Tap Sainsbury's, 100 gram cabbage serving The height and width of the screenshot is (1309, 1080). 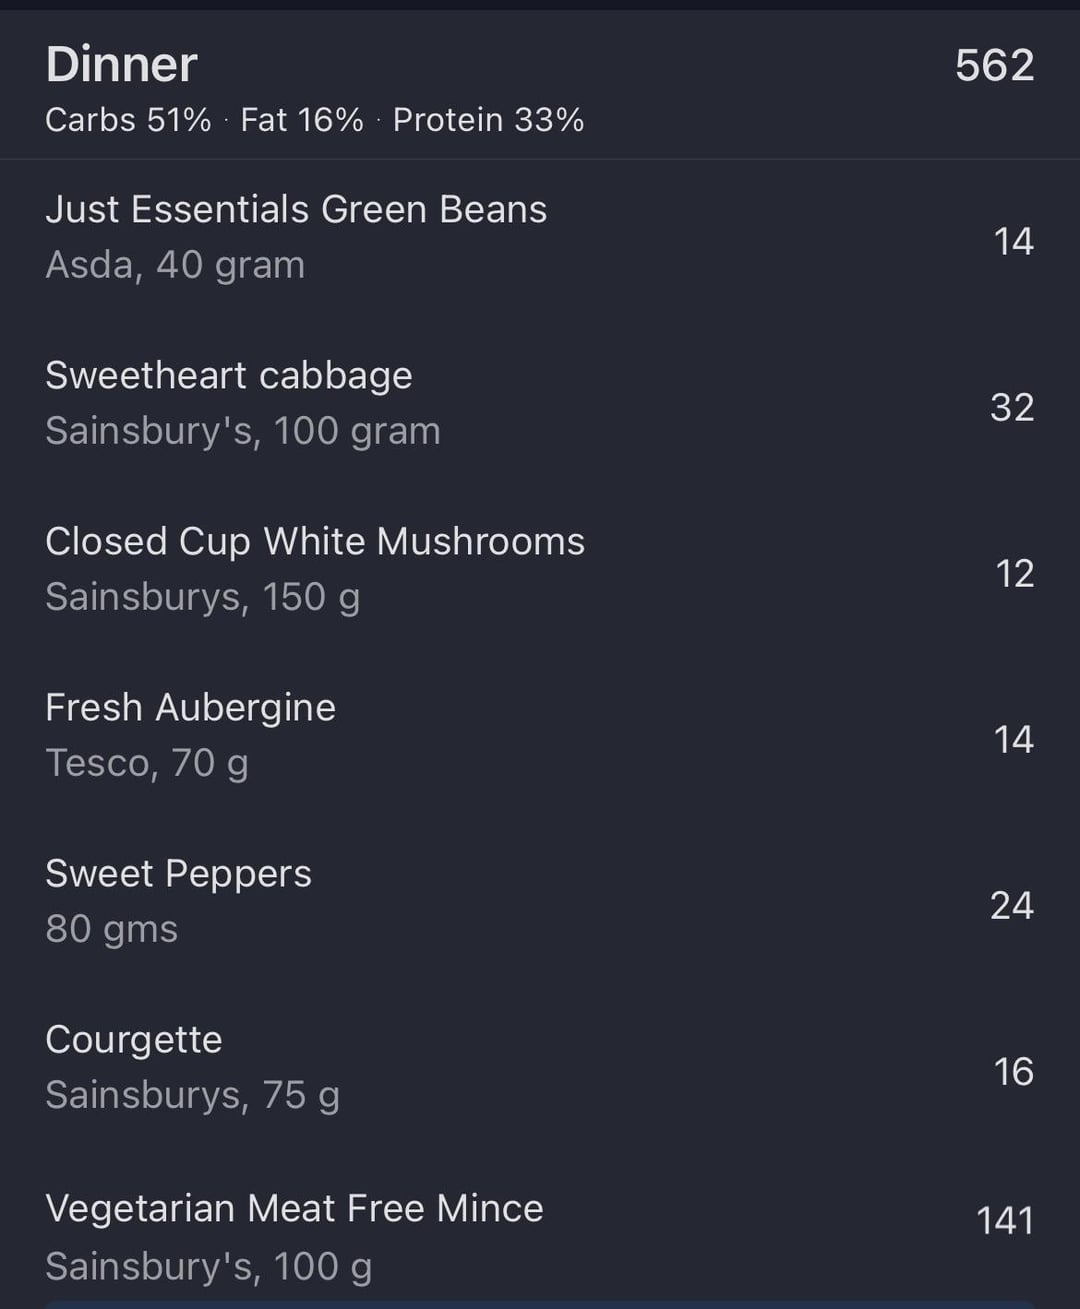coord(243,432)
